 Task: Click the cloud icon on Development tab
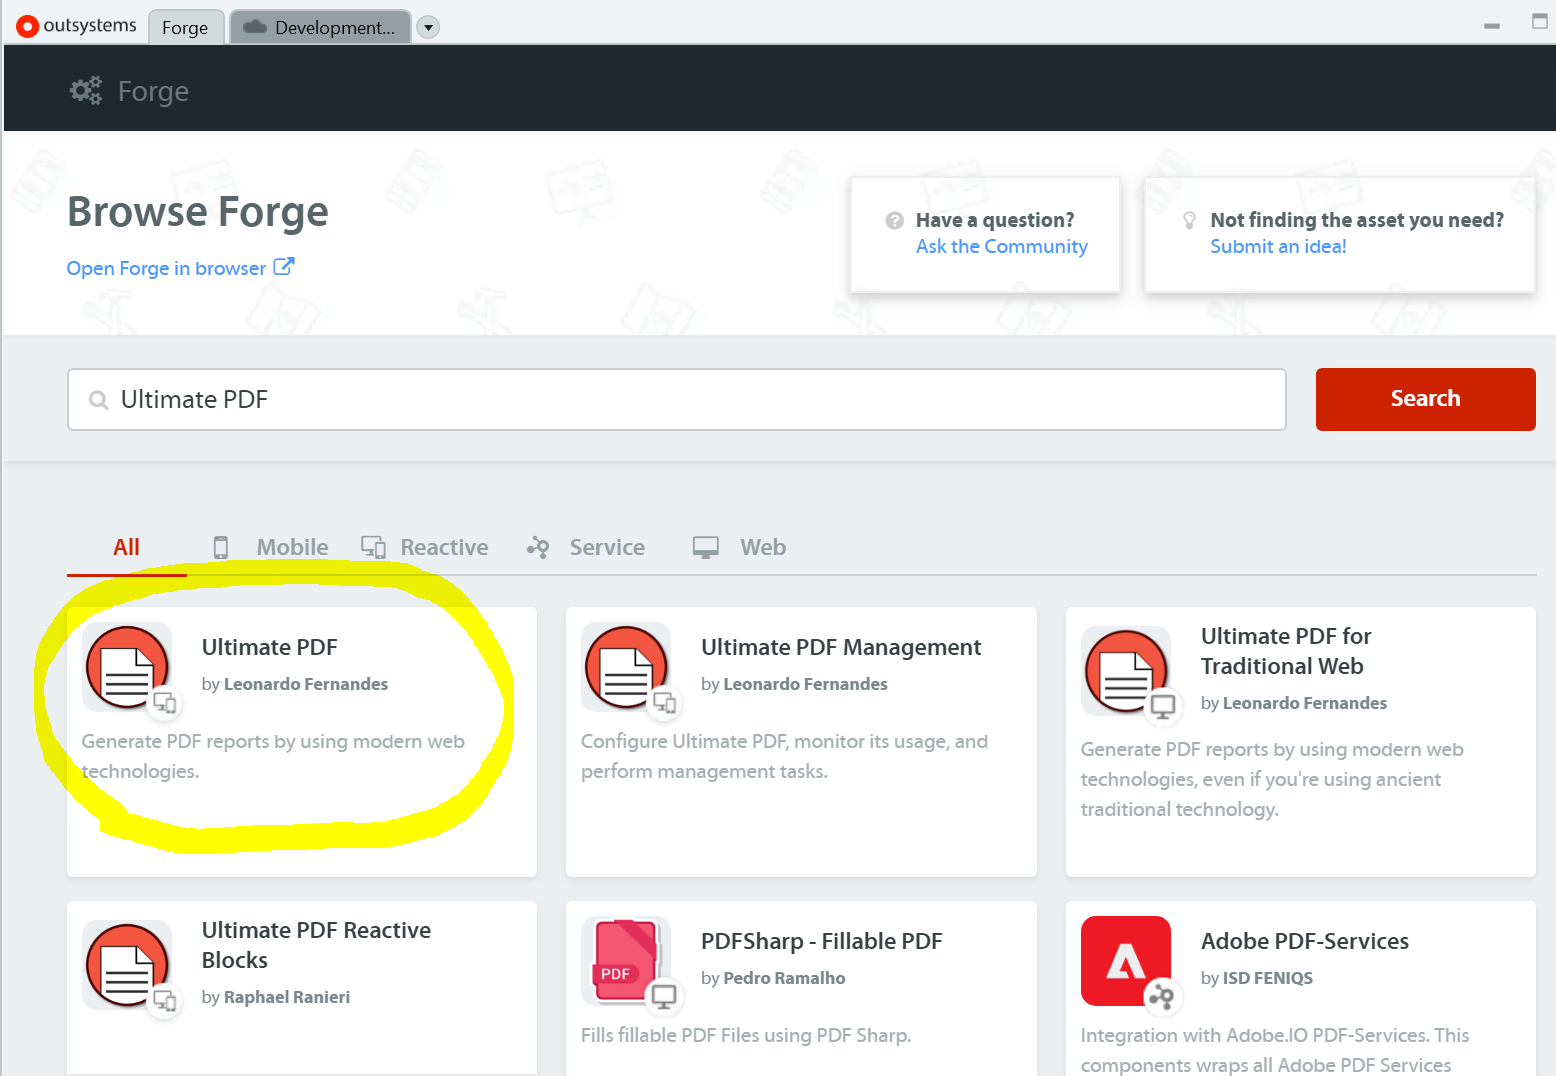tap(255, 27)
